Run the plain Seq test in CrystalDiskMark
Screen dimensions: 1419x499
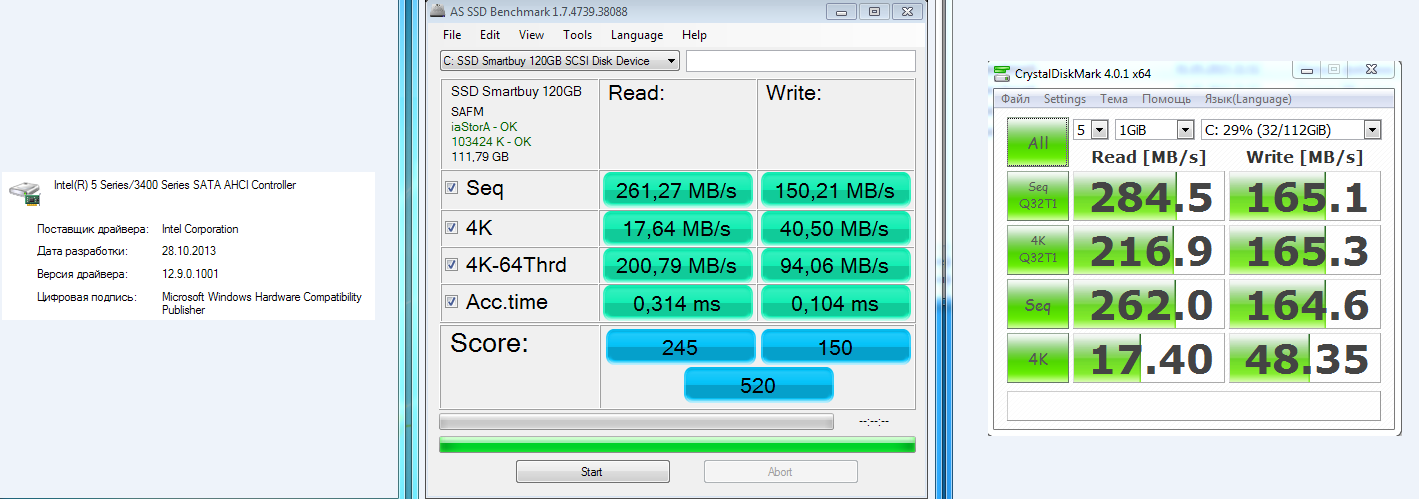coord(1038,304)
